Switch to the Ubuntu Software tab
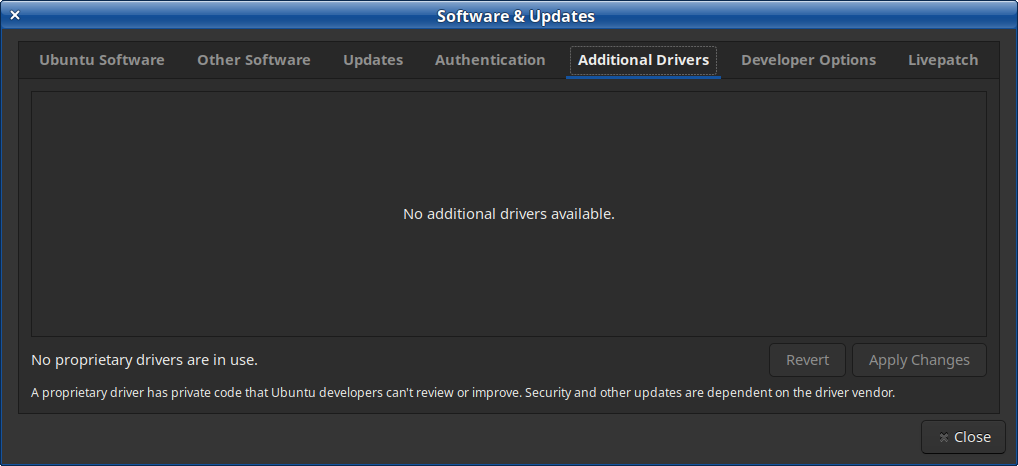1018x466 pixels. (102, 60)
